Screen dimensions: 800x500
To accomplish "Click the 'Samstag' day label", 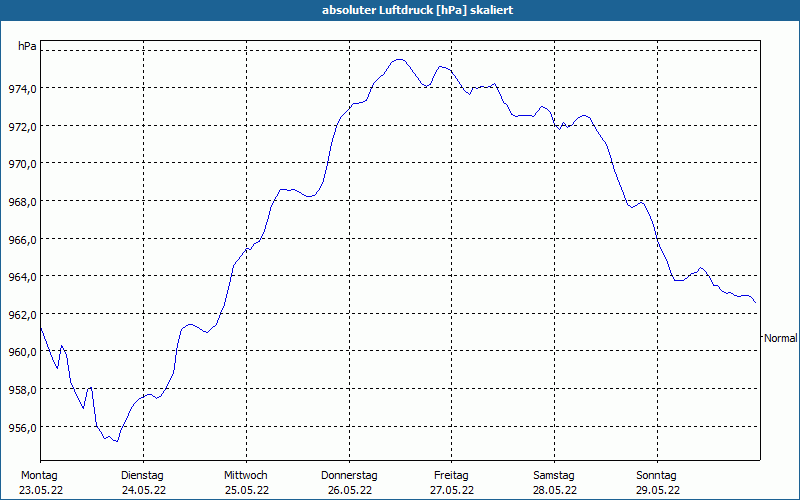I will (554, 476).
